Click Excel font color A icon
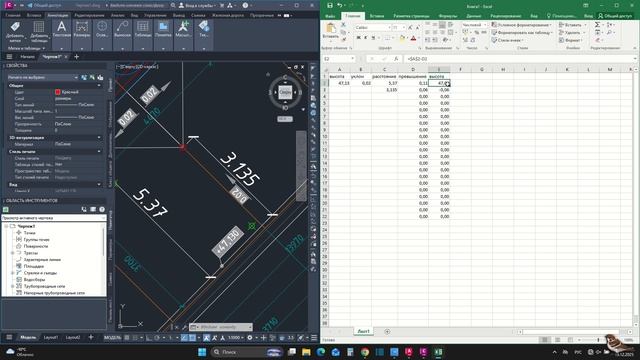 [413, 38]
